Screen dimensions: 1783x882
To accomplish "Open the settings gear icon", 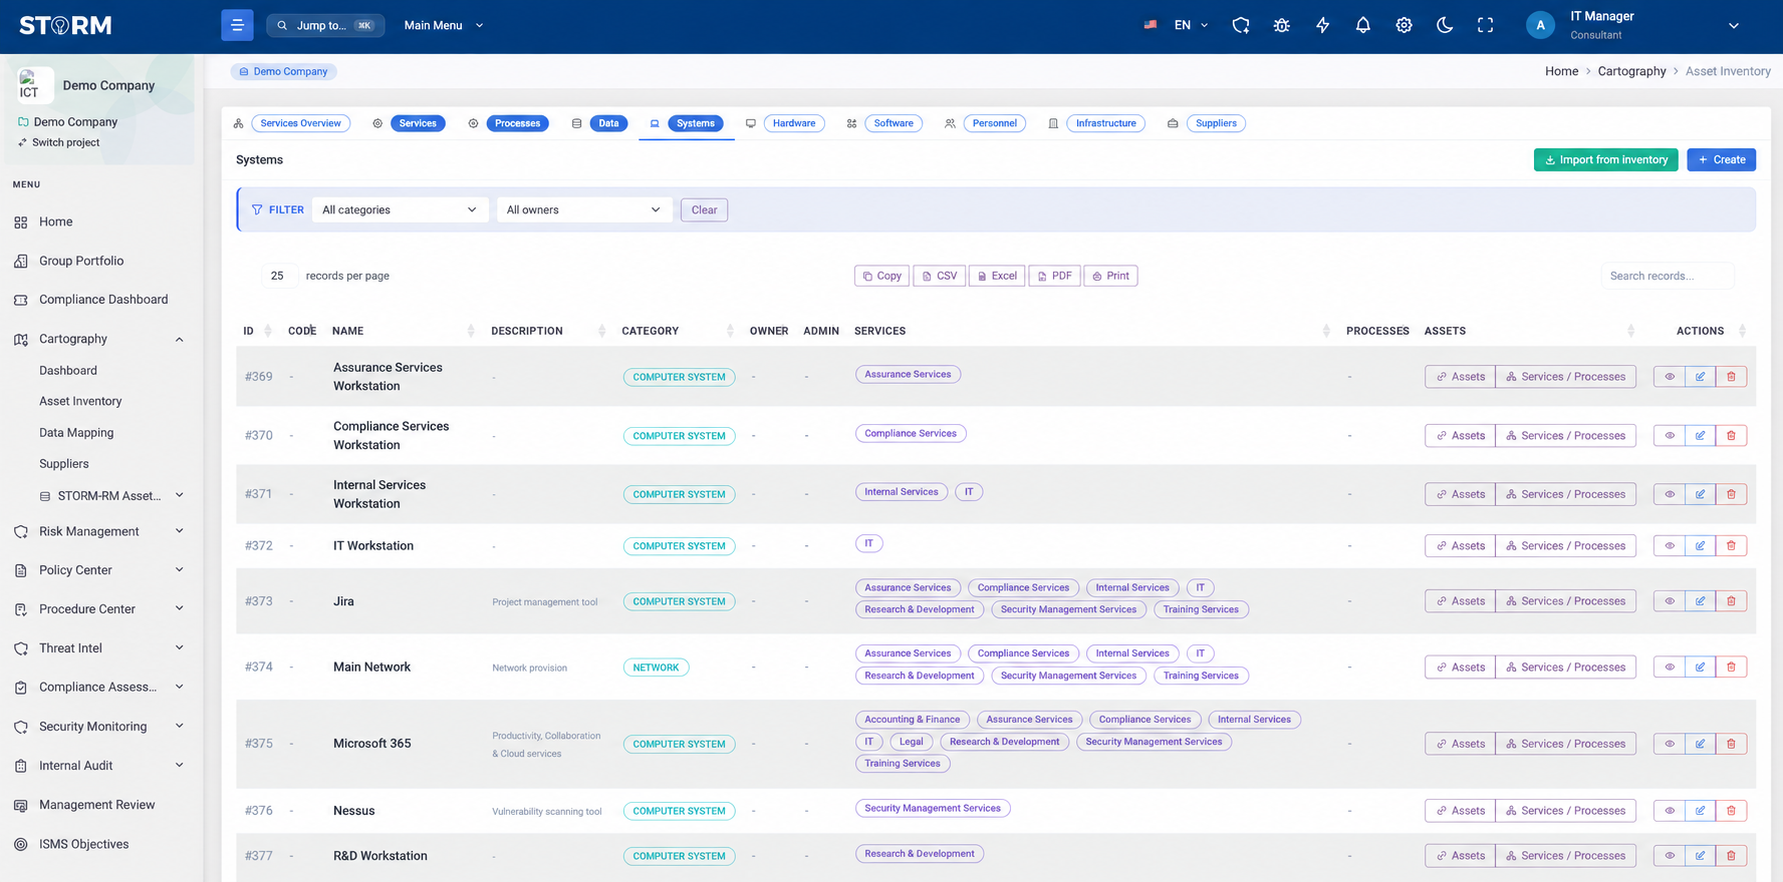I will 1404,25.
